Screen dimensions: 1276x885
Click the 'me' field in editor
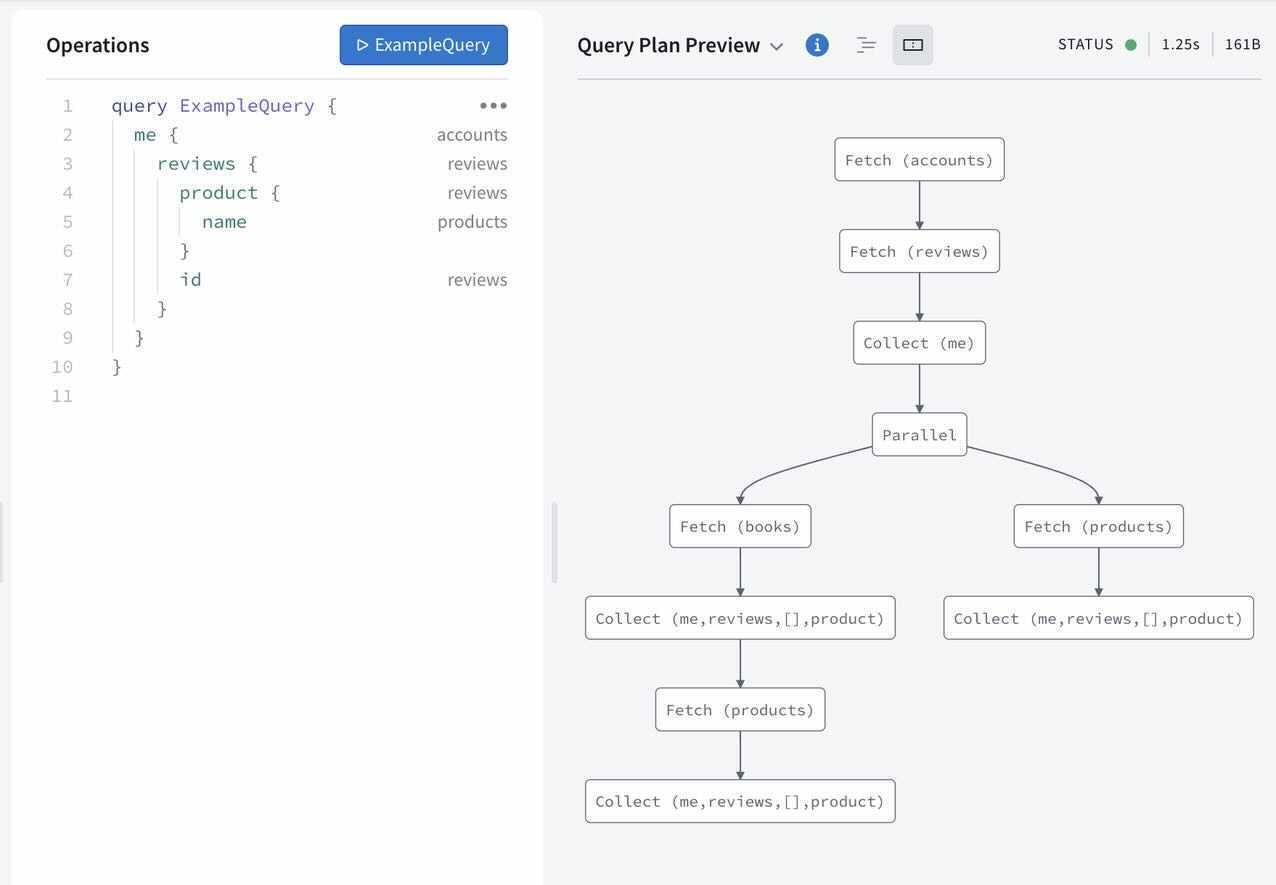point(145,134)
